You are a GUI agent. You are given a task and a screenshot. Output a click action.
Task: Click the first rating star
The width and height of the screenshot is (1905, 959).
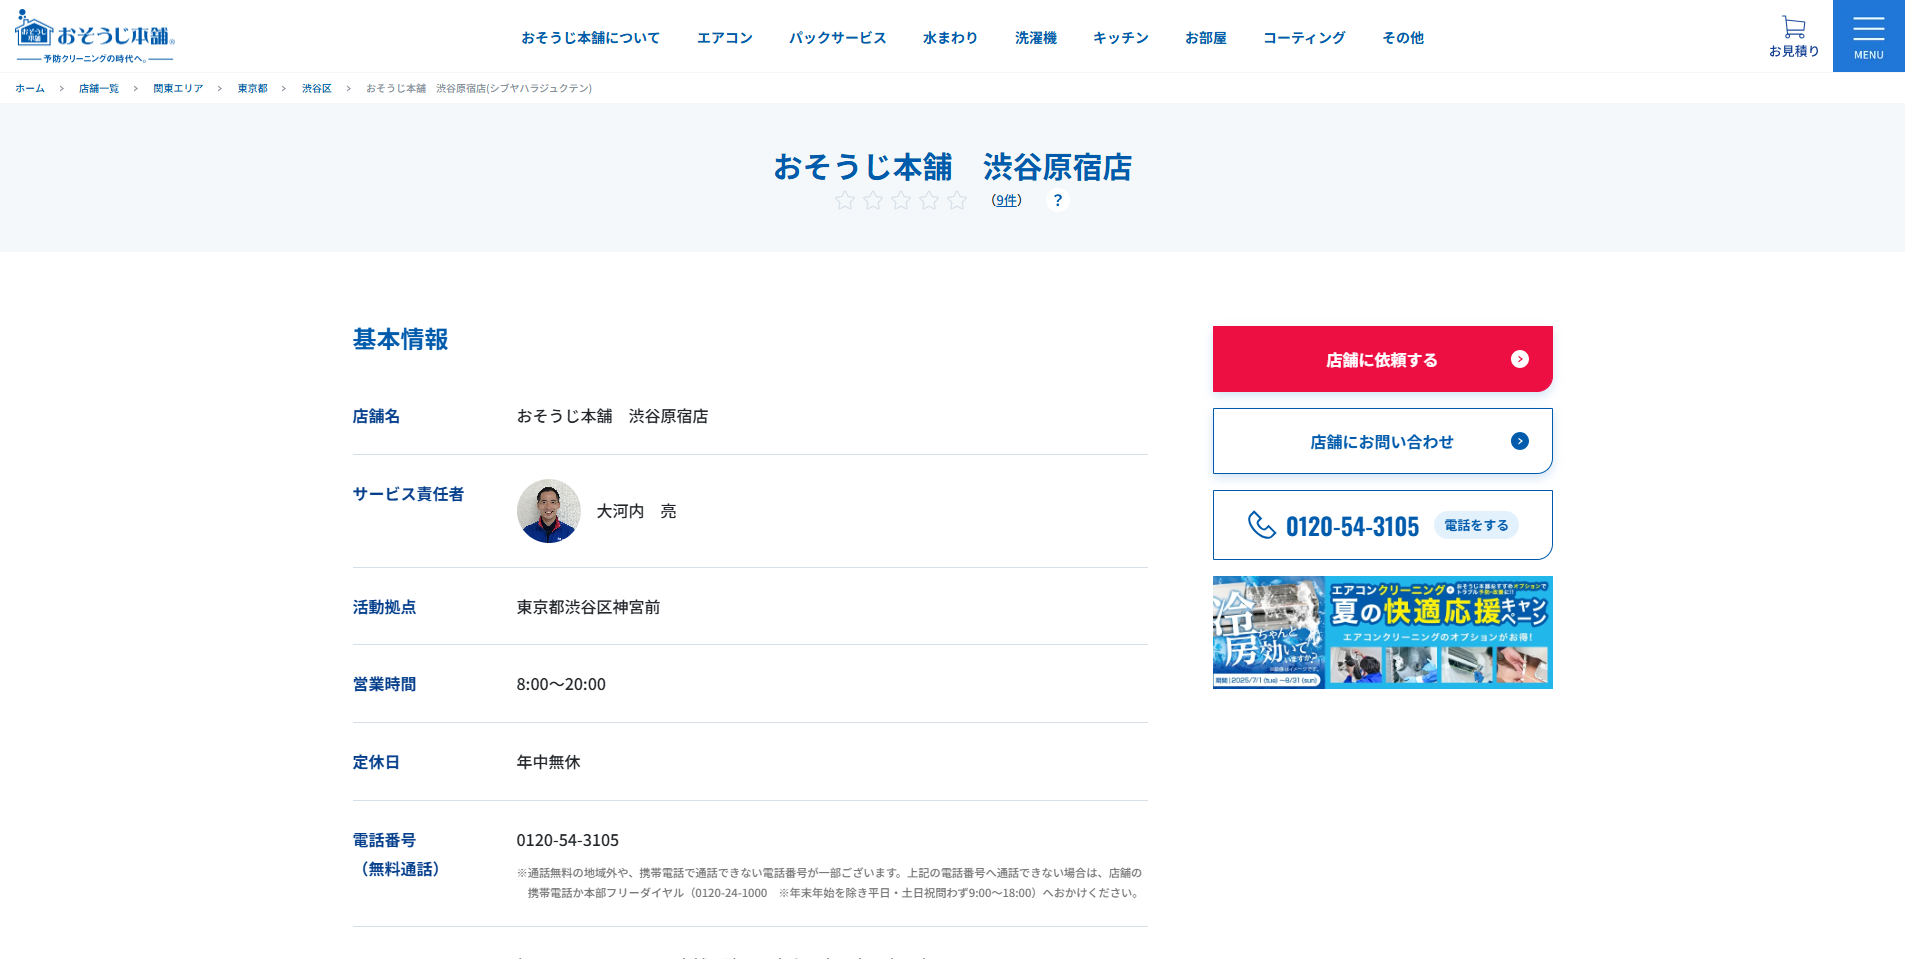(x=845, y=200)
